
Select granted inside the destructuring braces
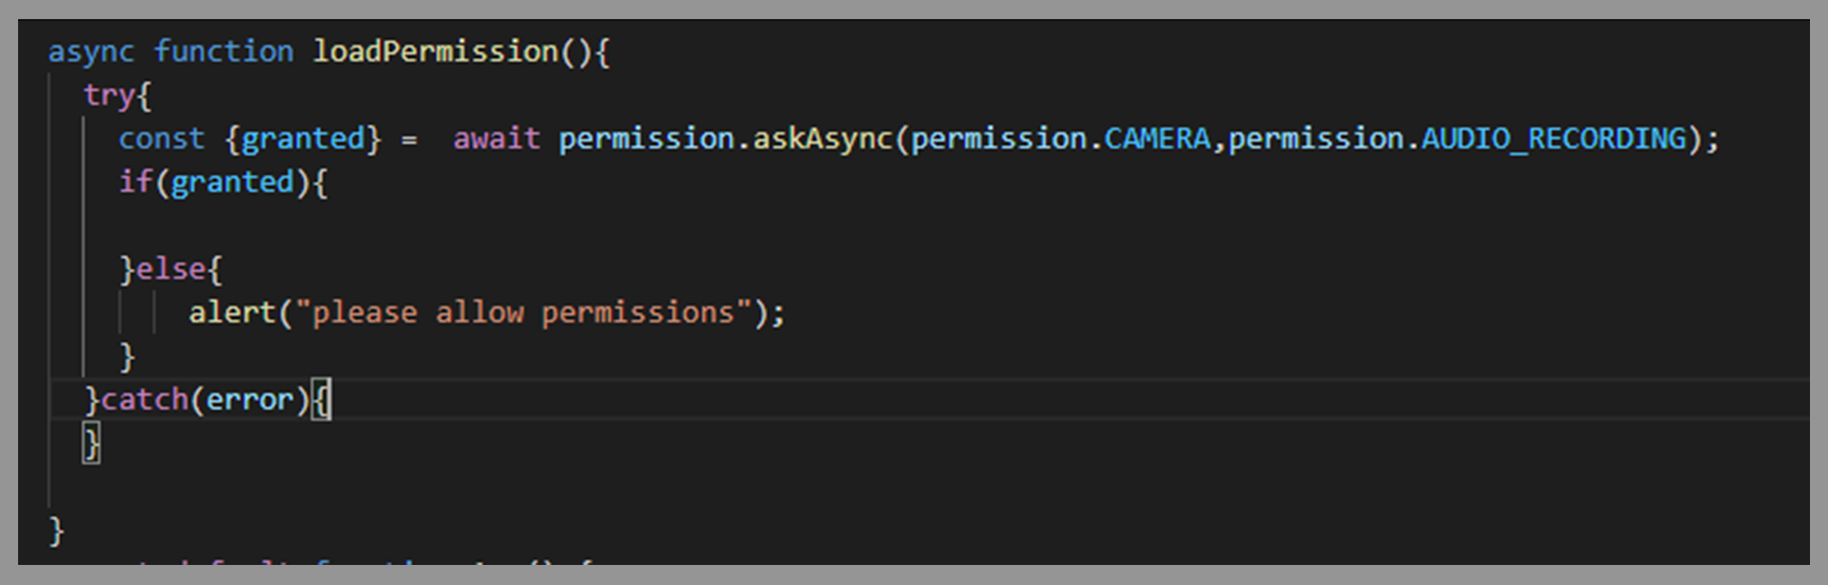303,139
